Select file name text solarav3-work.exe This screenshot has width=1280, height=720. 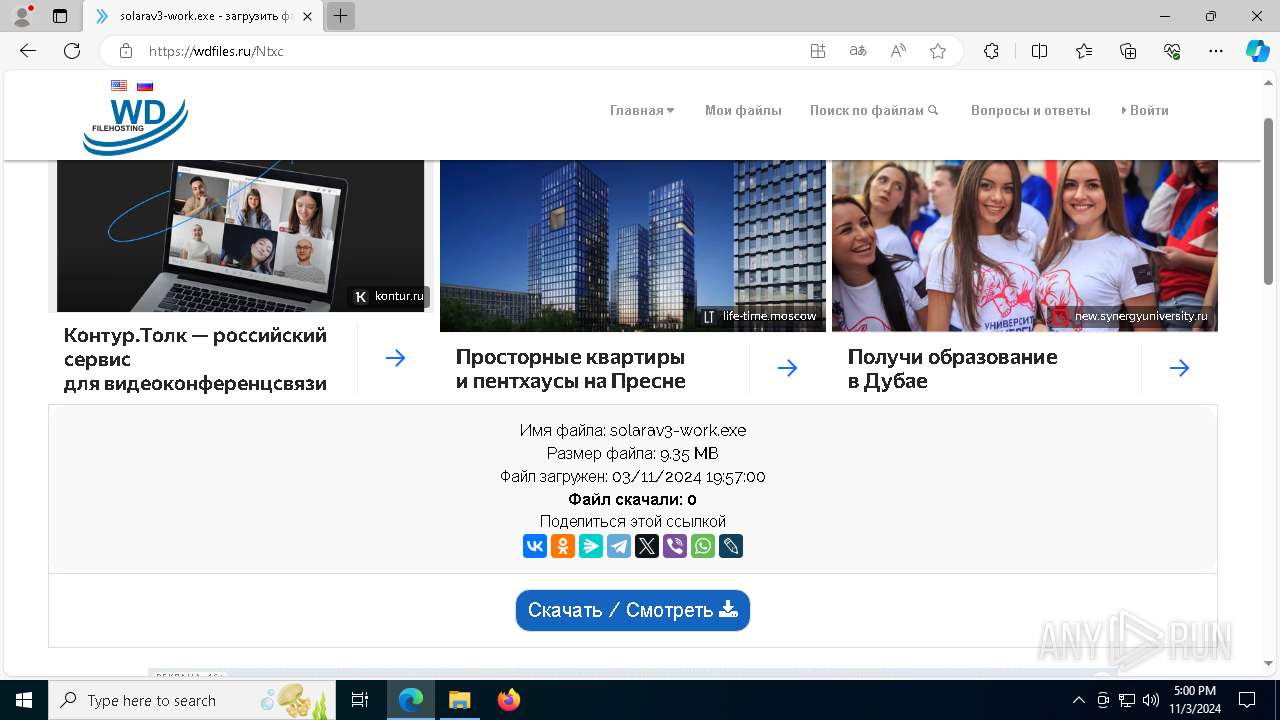pos(678,431)
